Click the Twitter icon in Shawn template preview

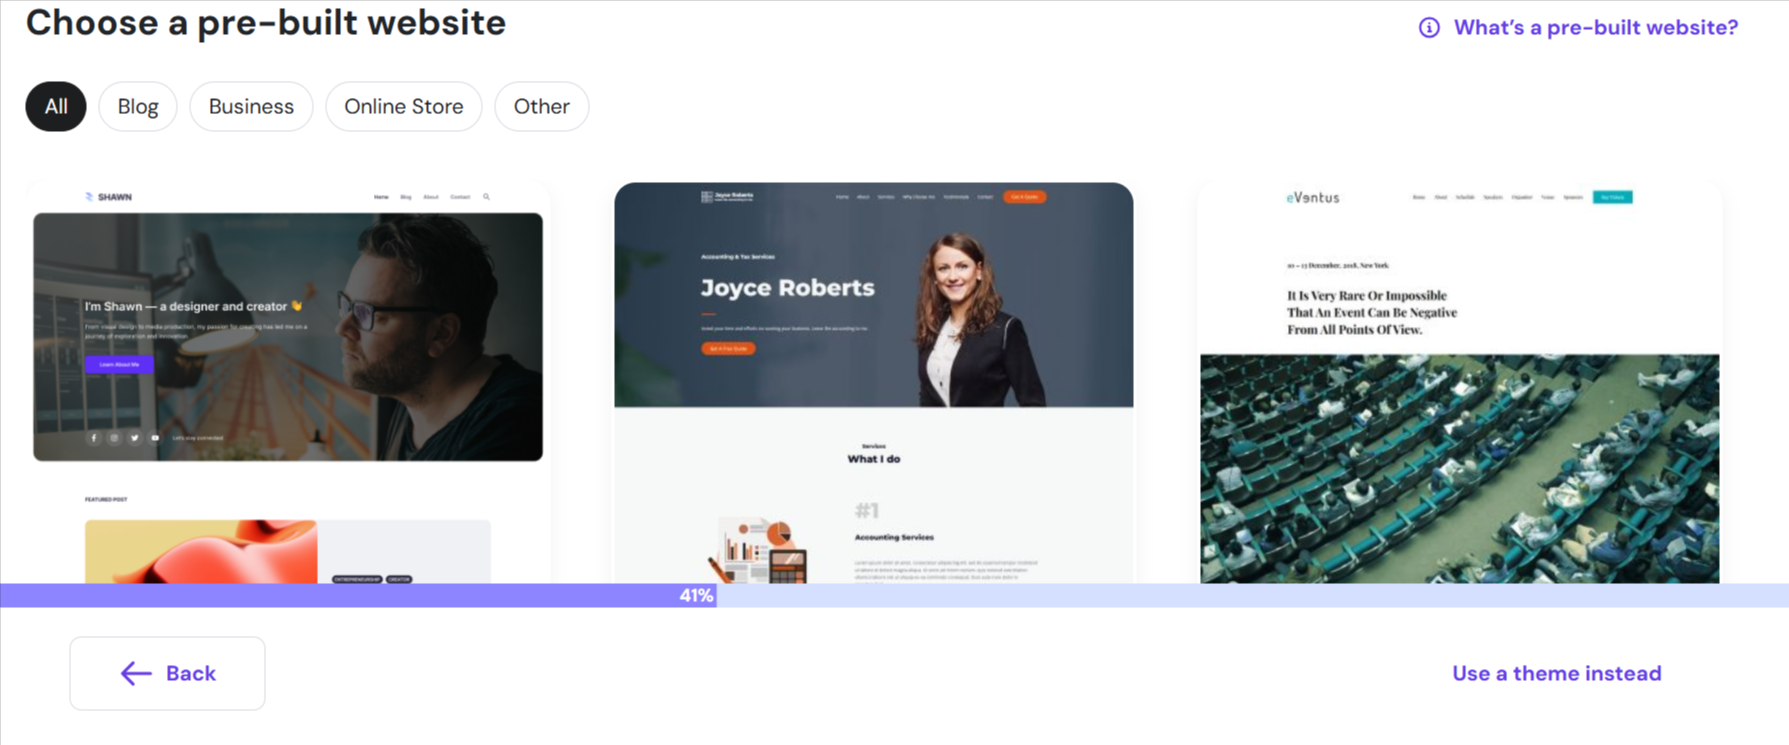(135, 438)
